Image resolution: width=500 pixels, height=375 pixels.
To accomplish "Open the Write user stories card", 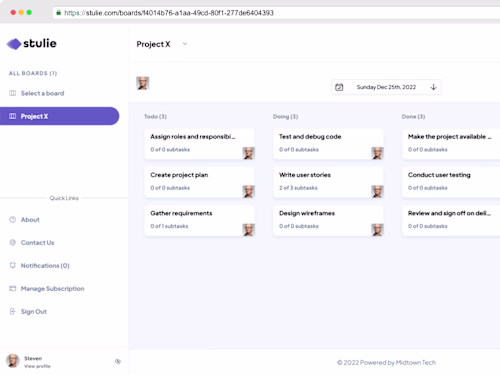I will pos(328,182).
